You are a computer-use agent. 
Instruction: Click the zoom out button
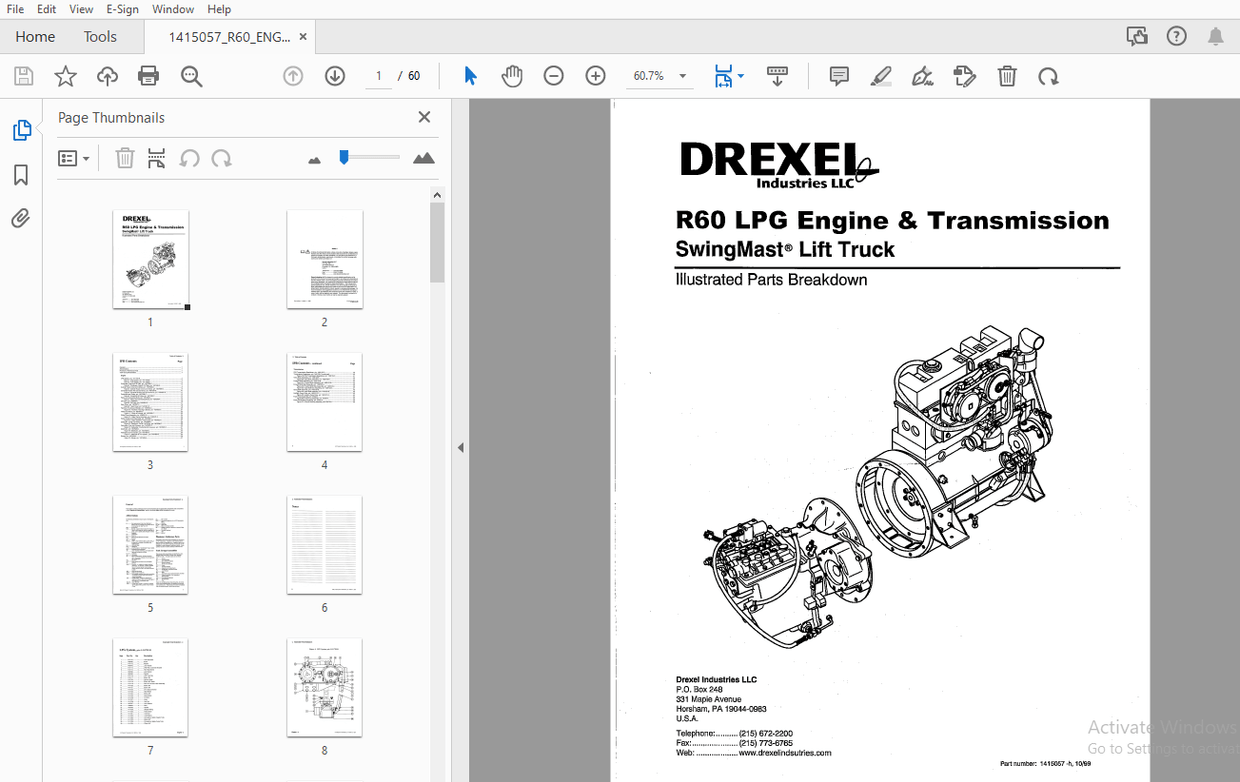coord(553,76)
